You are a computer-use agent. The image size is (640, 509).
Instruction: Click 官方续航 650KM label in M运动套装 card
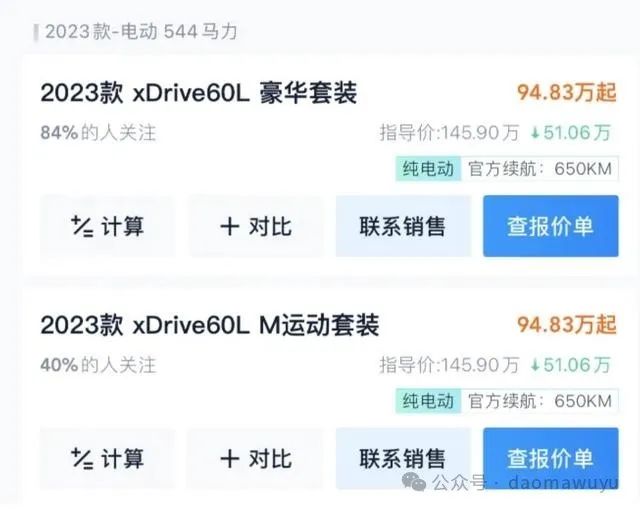[x=540, y=401]
